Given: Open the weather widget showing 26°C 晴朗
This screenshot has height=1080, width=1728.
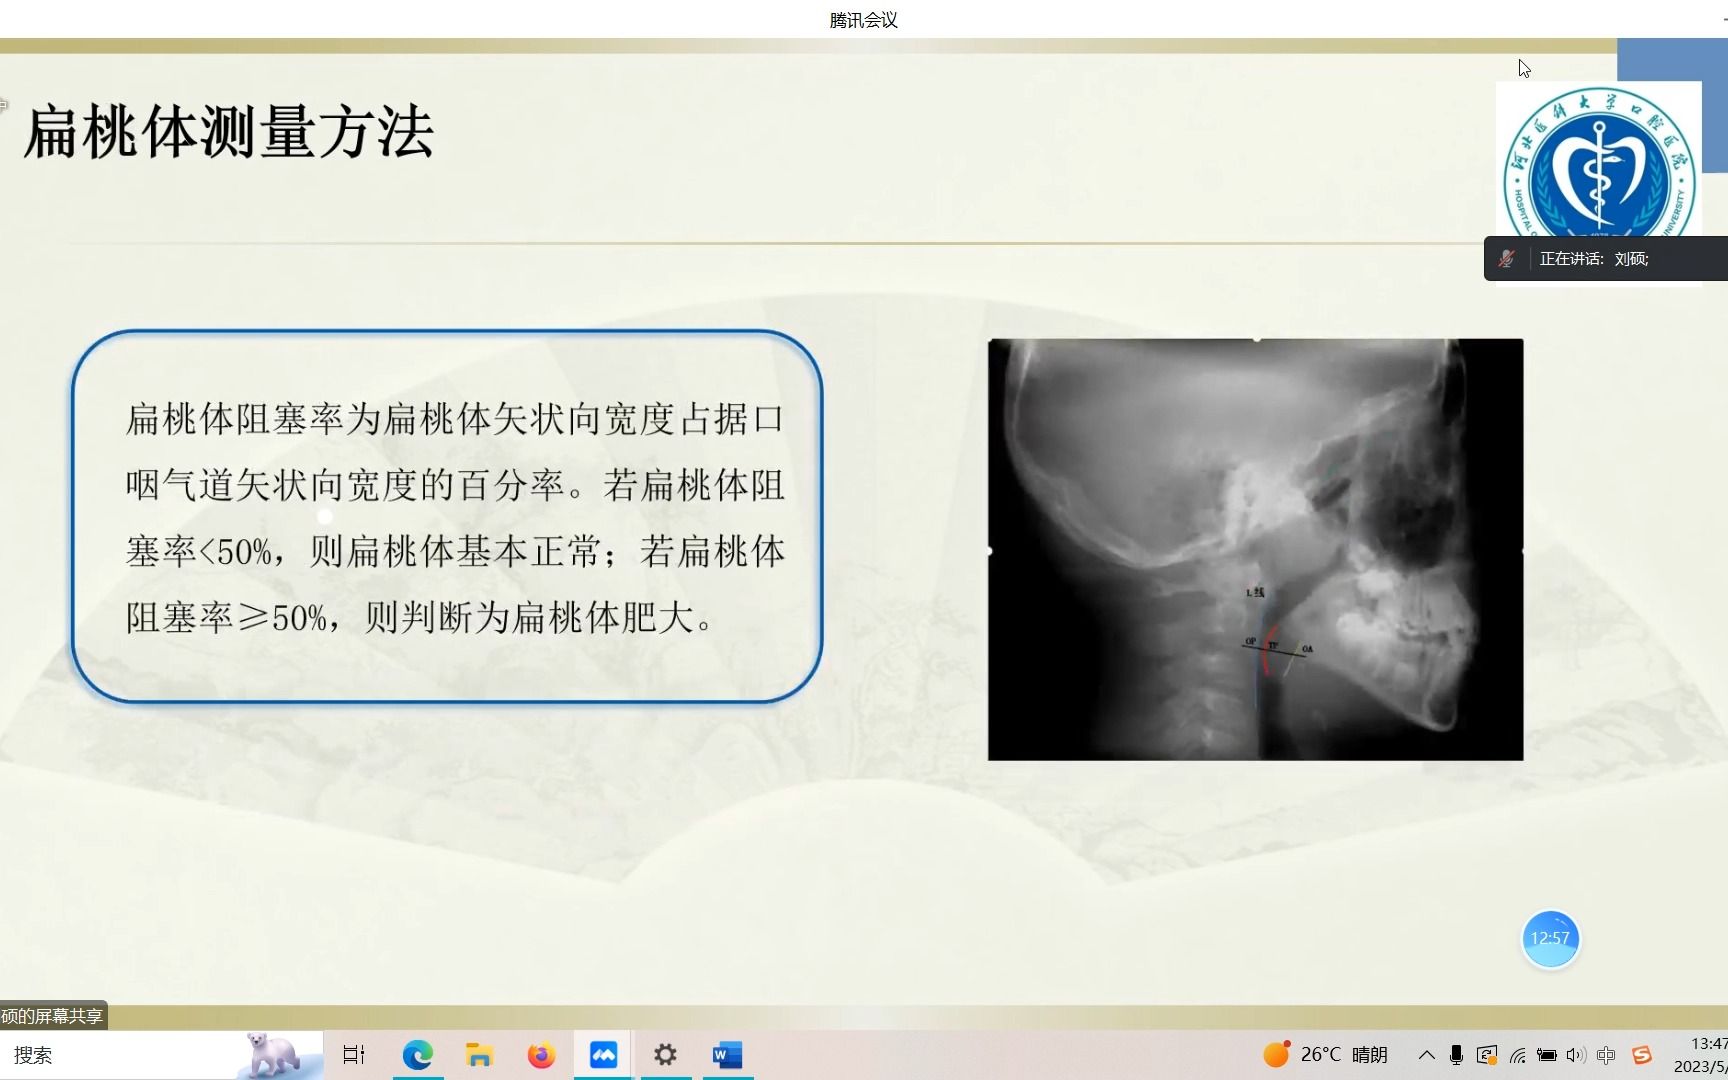Looking at the screenshot, I should [x=1326, y=1055].
